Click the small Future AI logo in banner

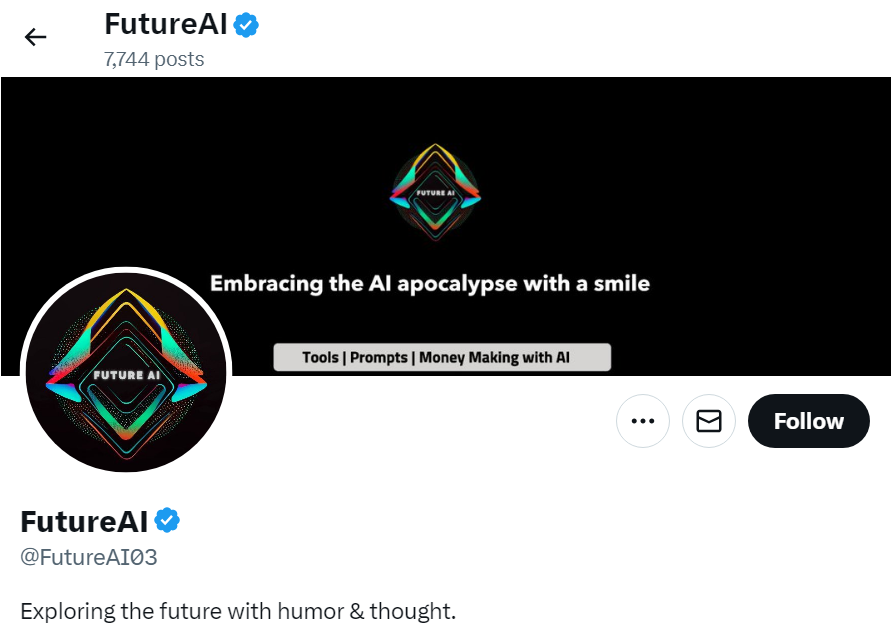click(435, 192)
